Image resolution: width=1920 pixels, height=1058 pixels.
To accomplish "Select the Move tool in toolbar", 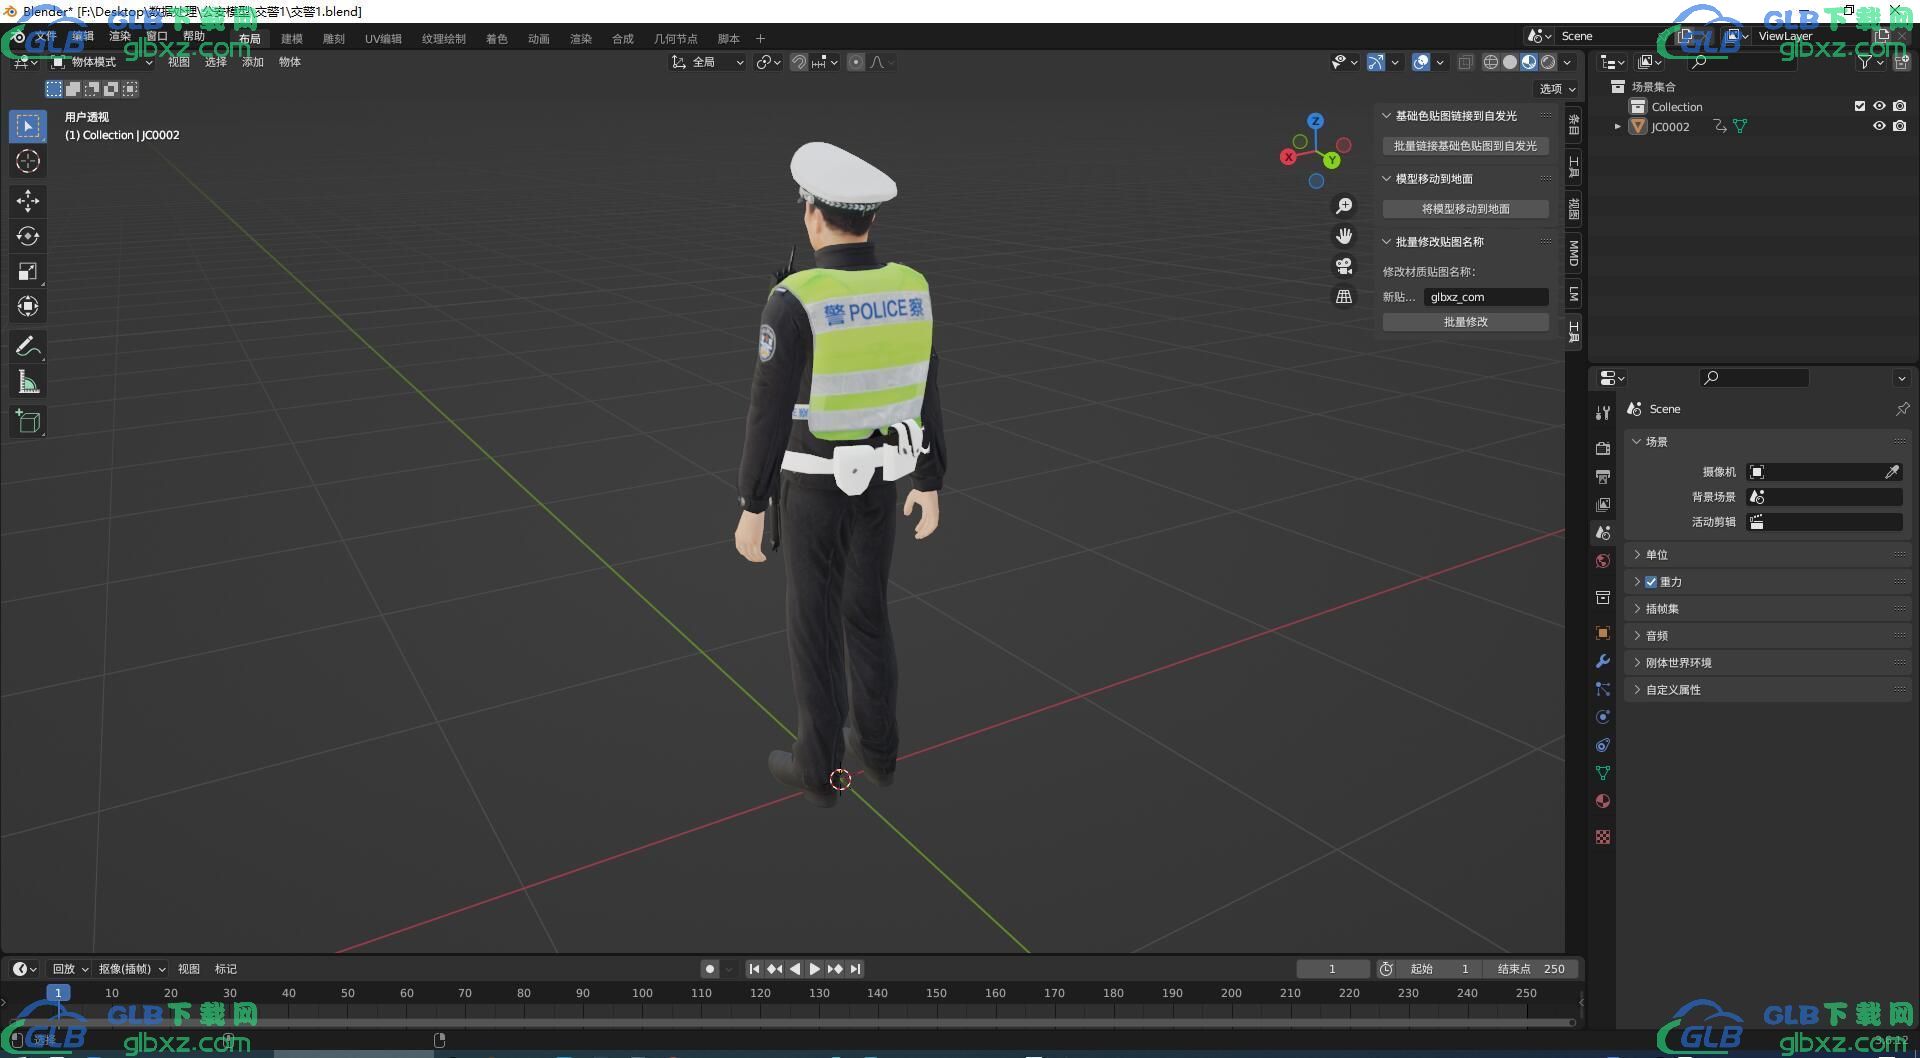I will pos(28,201).
